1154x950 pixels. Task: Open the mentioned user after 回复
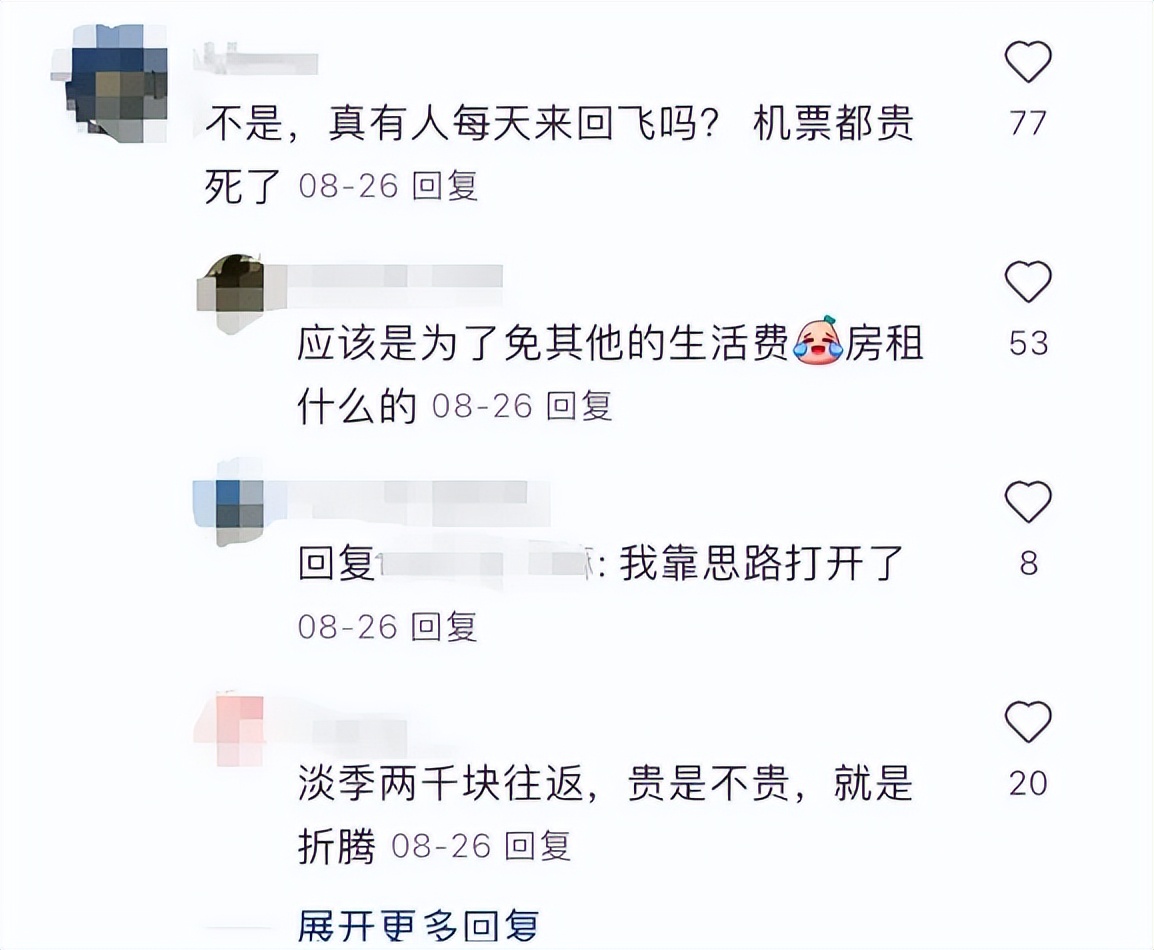(487, 565)
